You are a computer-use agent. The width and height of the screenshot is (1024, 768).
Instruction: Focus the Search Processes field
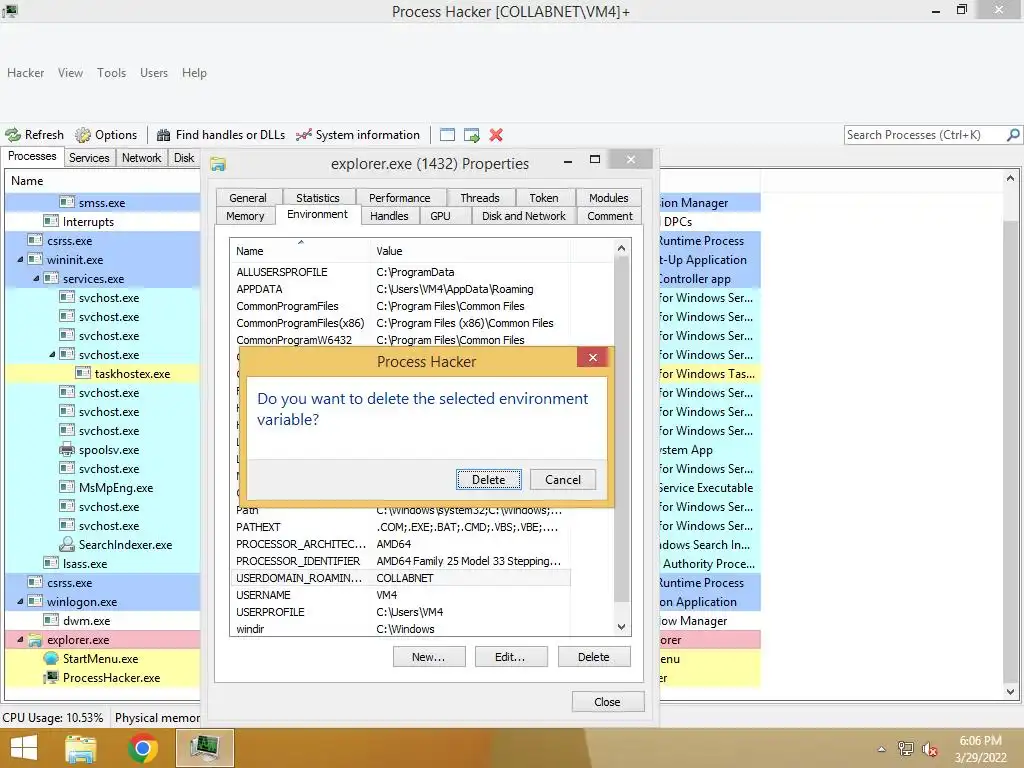(x=924, y=135)
